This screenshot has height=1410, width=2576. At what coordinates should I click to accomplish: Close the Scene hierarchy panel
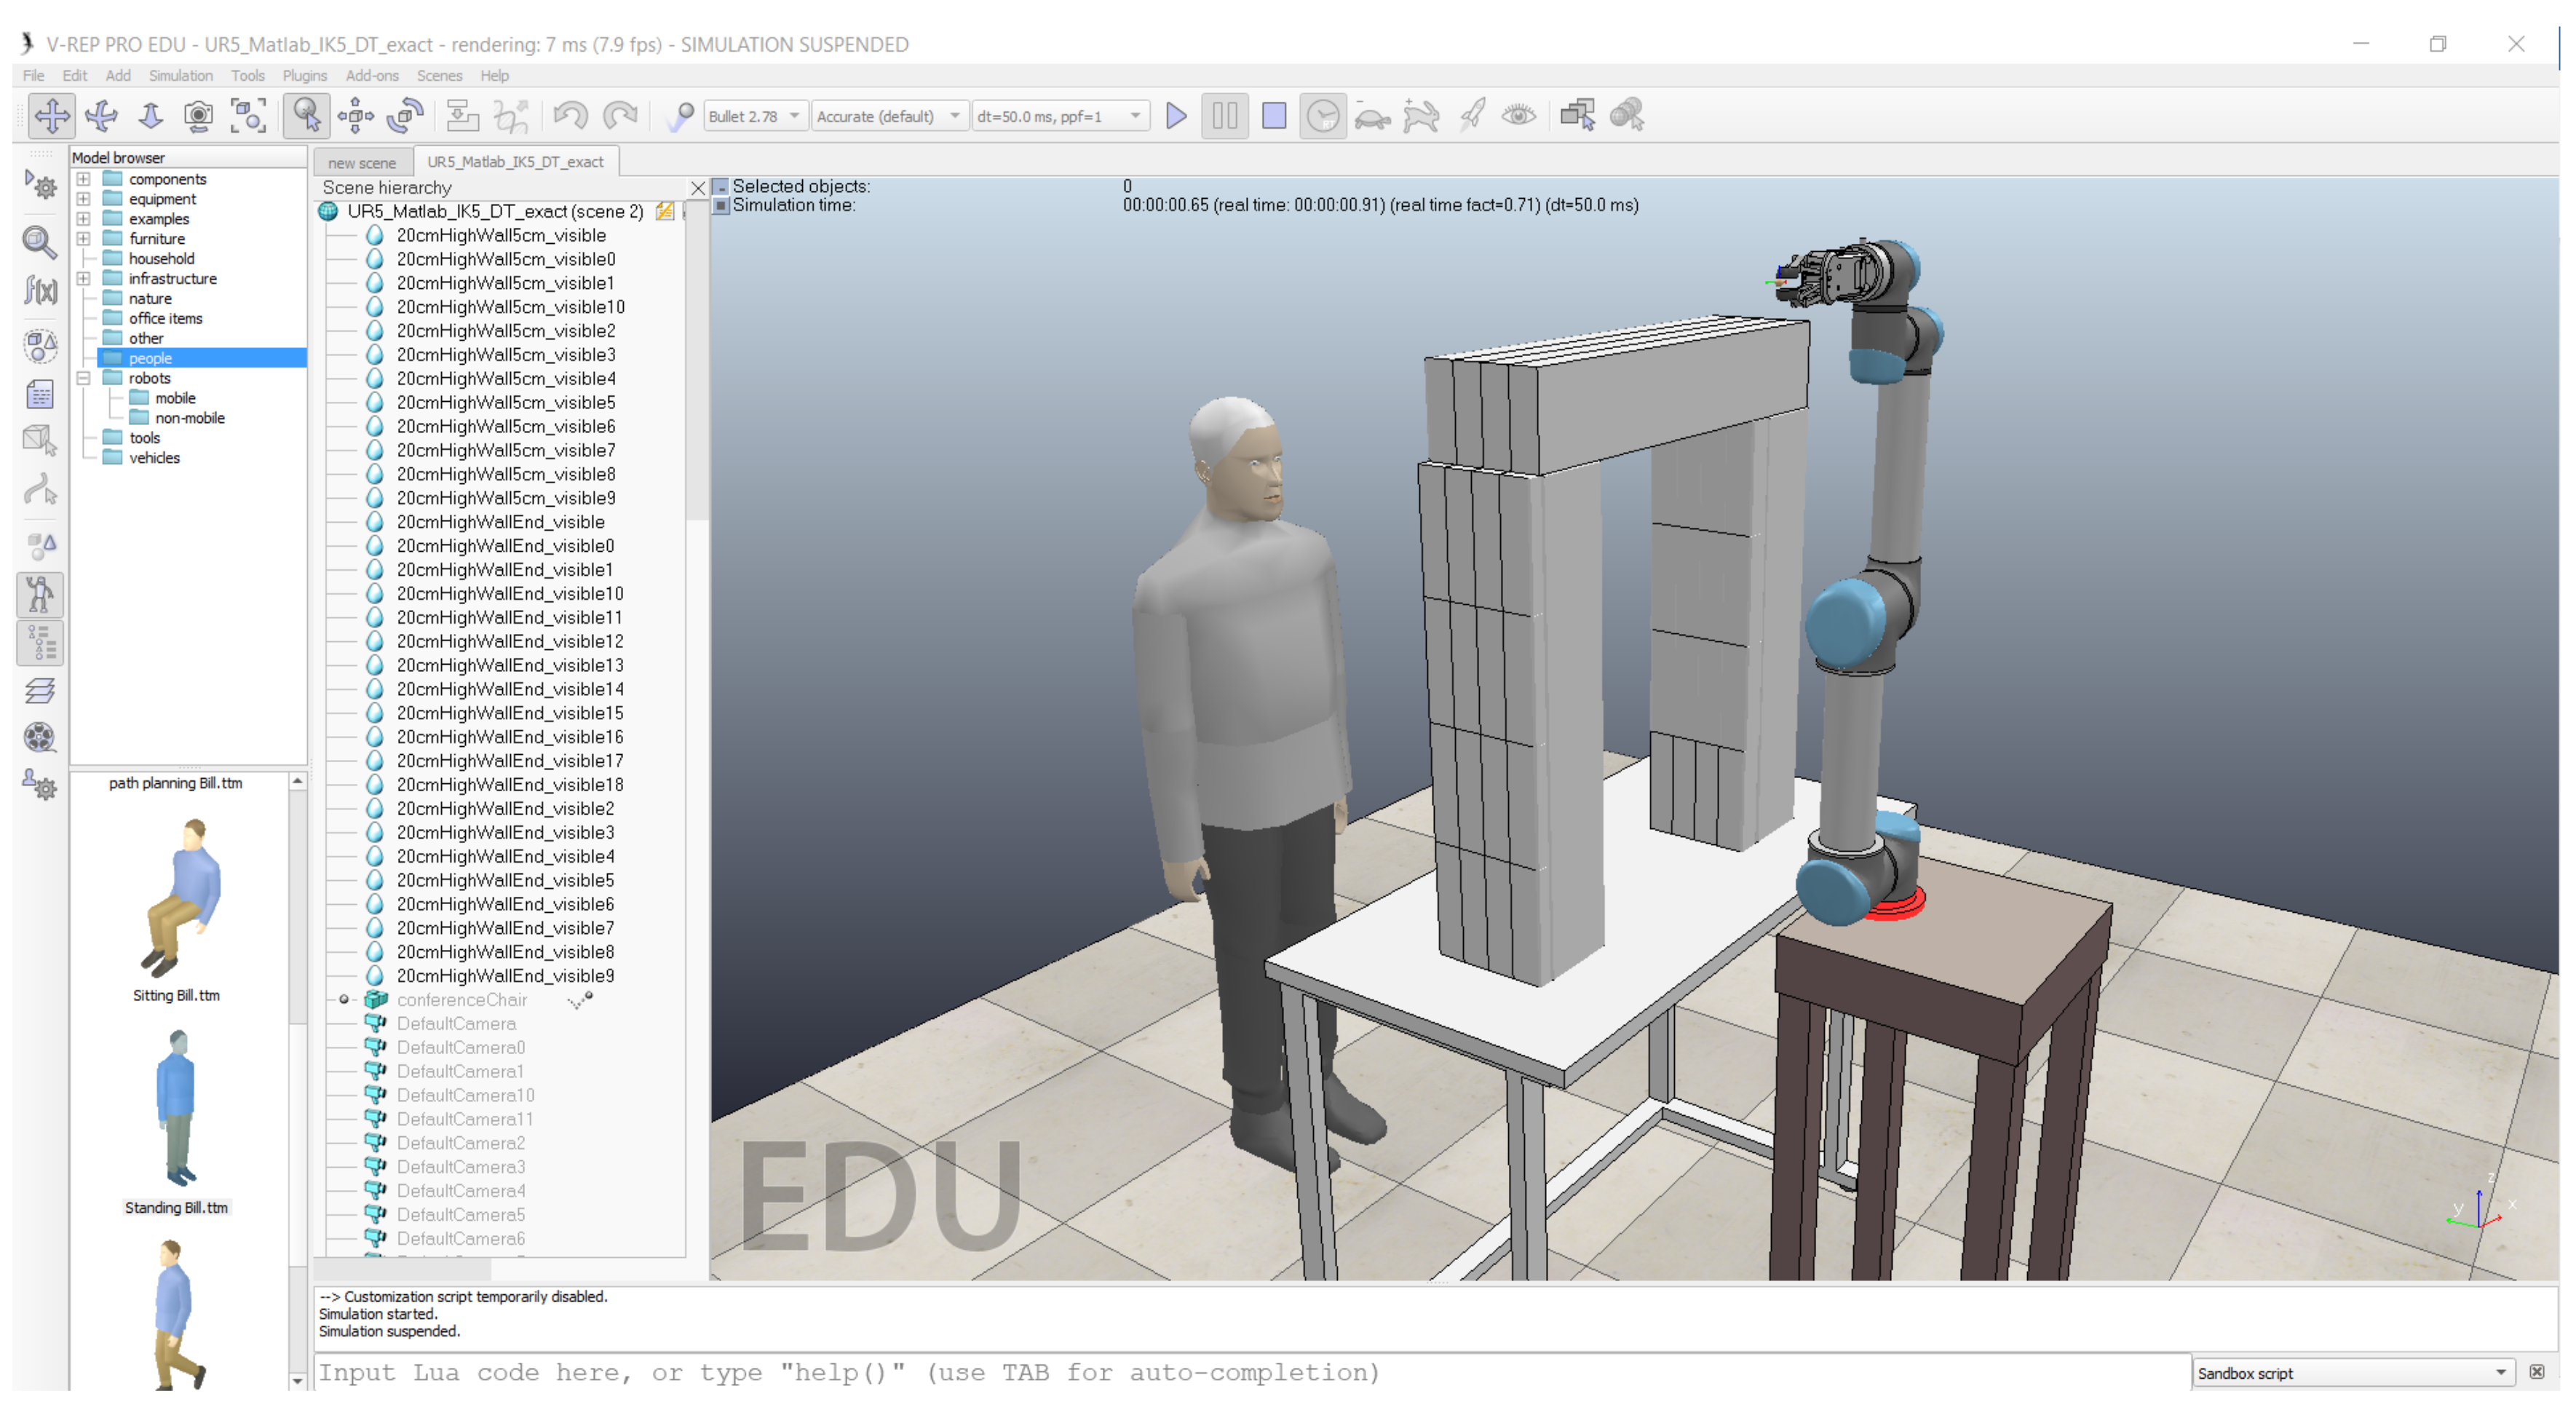pos(698,188)
